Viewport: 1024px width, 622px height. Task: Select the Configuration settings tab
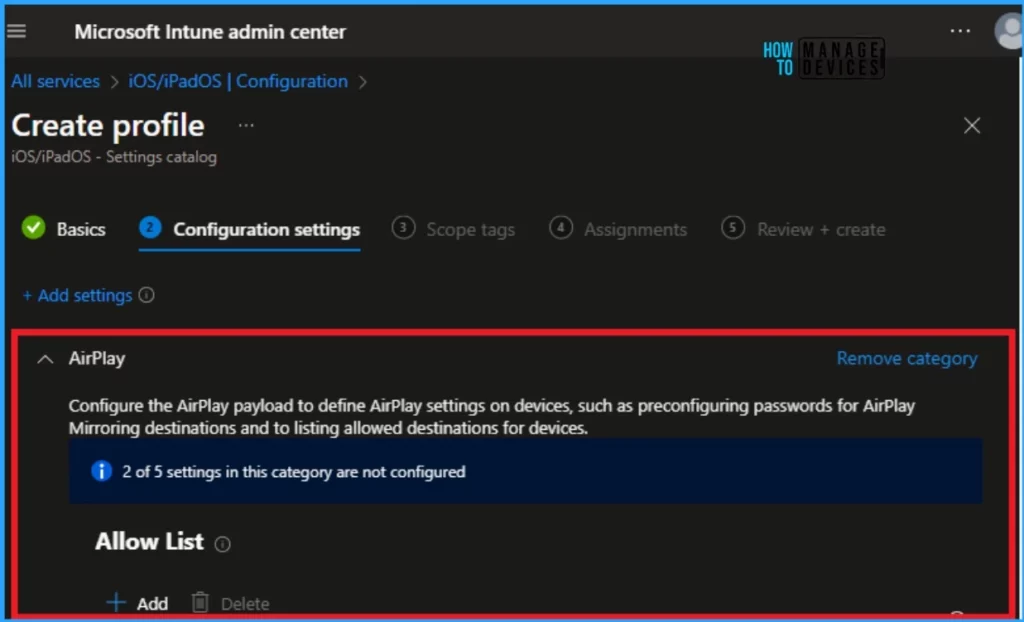click(249, 229)
